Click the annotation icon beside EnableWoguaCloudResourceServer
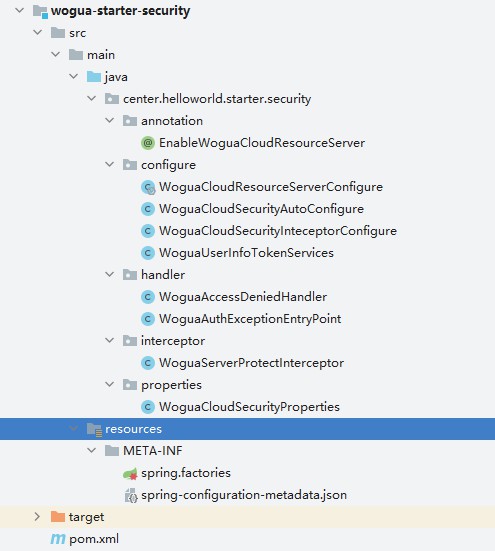This screenshot has width=495, height=551. click(148, 143)
